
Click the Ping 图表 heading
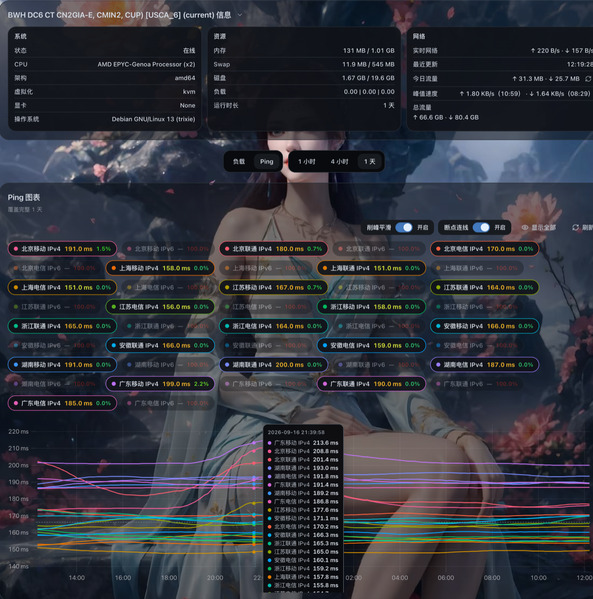point(24,198)
